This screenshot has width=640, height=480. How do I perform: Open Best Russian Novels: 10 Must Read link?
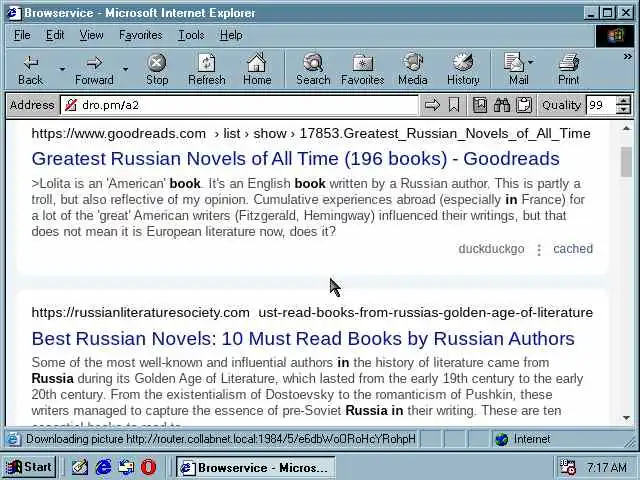tap(303, 339)
